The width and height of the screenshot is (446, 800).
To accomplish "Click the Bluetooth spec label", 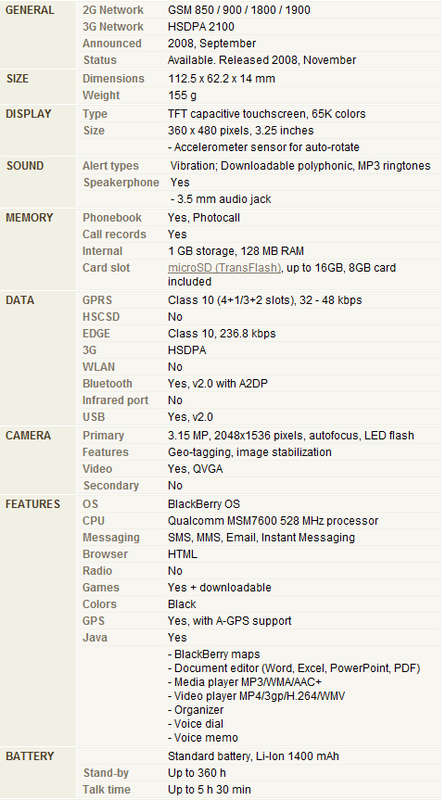I will click(x=107, y=384).
